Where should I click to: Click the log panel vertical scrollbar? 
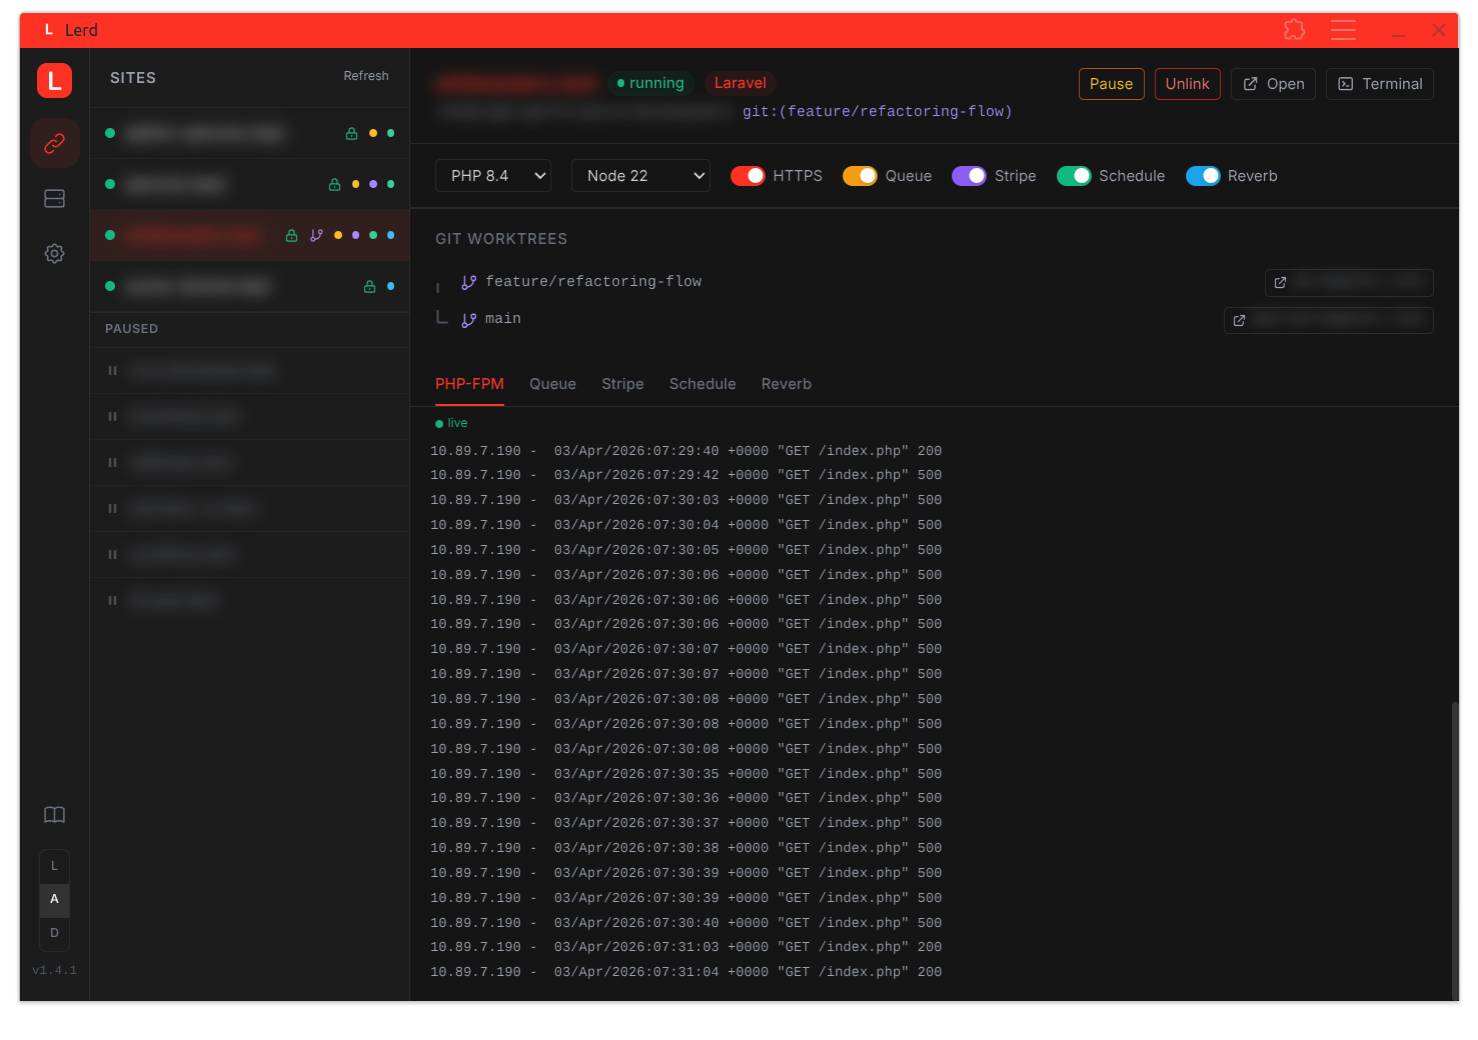click(1455, 850)
